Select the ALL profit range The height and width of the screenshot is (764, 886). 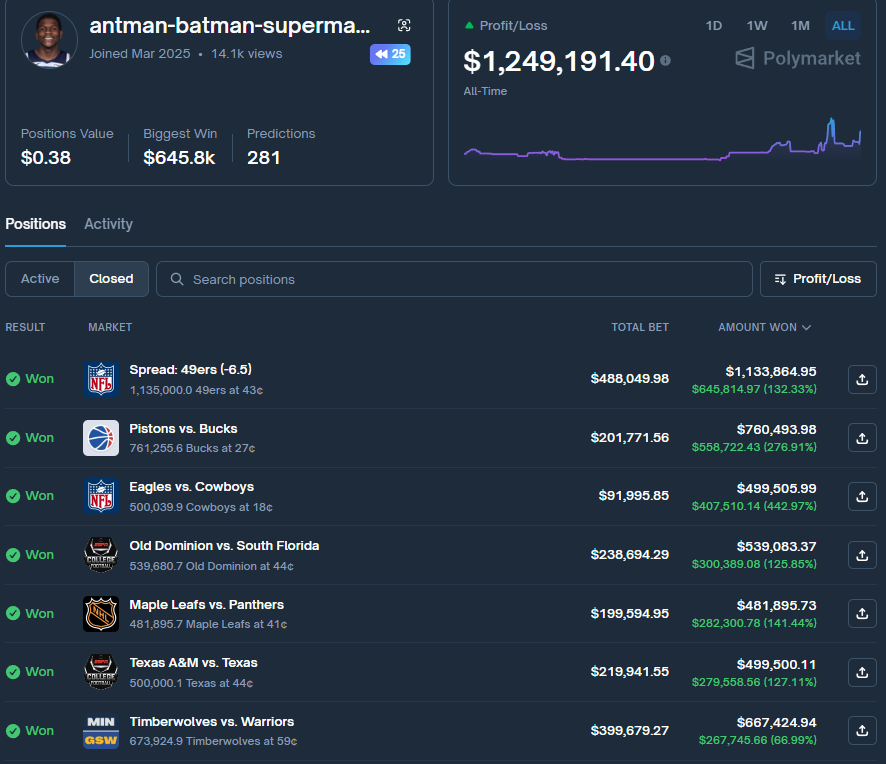pyautogui.click(x=843, y=25)
